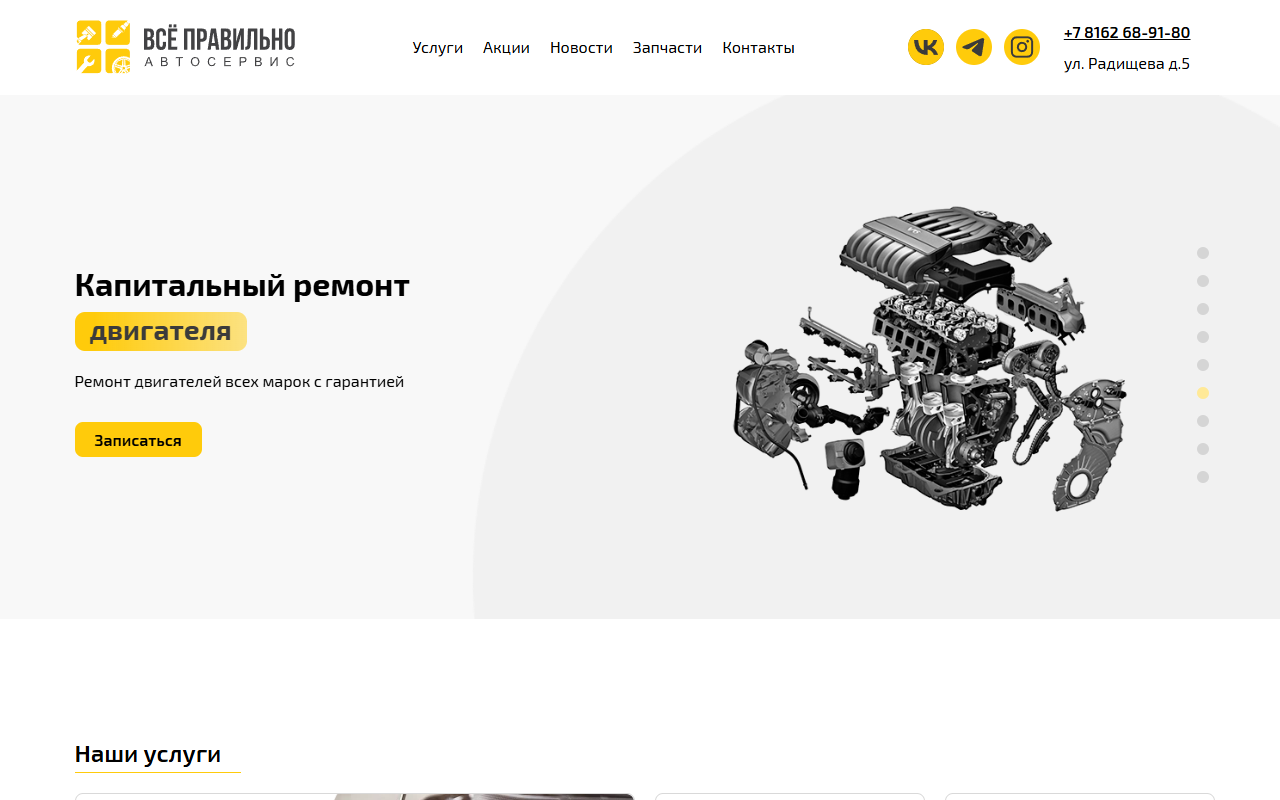Open the first service card thumbnail
Screen dimensions: 1280x800
(x=354, y=797)
